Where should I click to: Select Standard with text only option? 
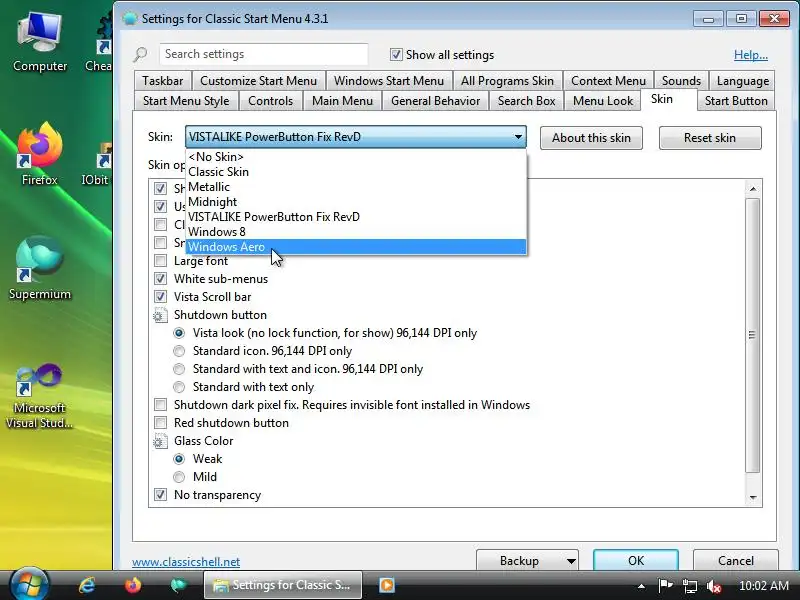tap(179, 387)
